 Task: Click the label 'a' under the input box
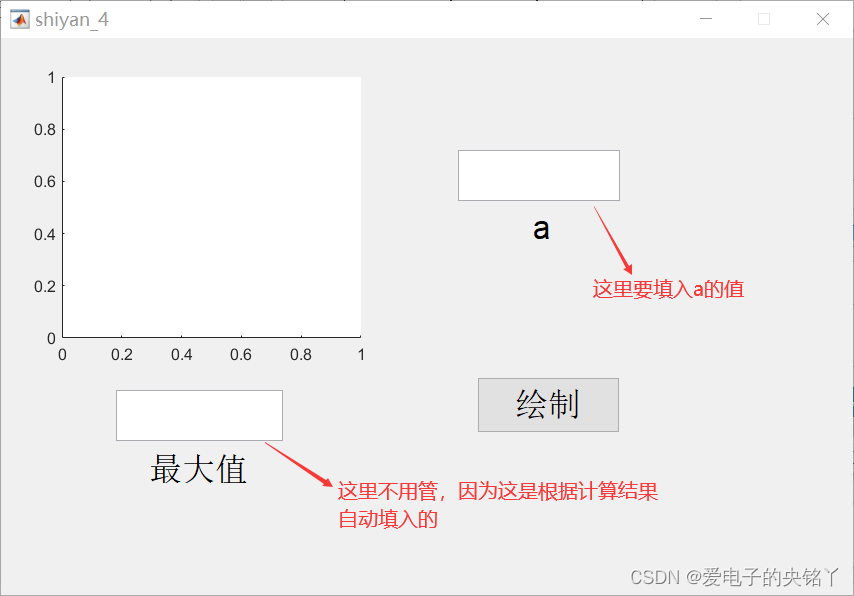click(x=541, y=229)
